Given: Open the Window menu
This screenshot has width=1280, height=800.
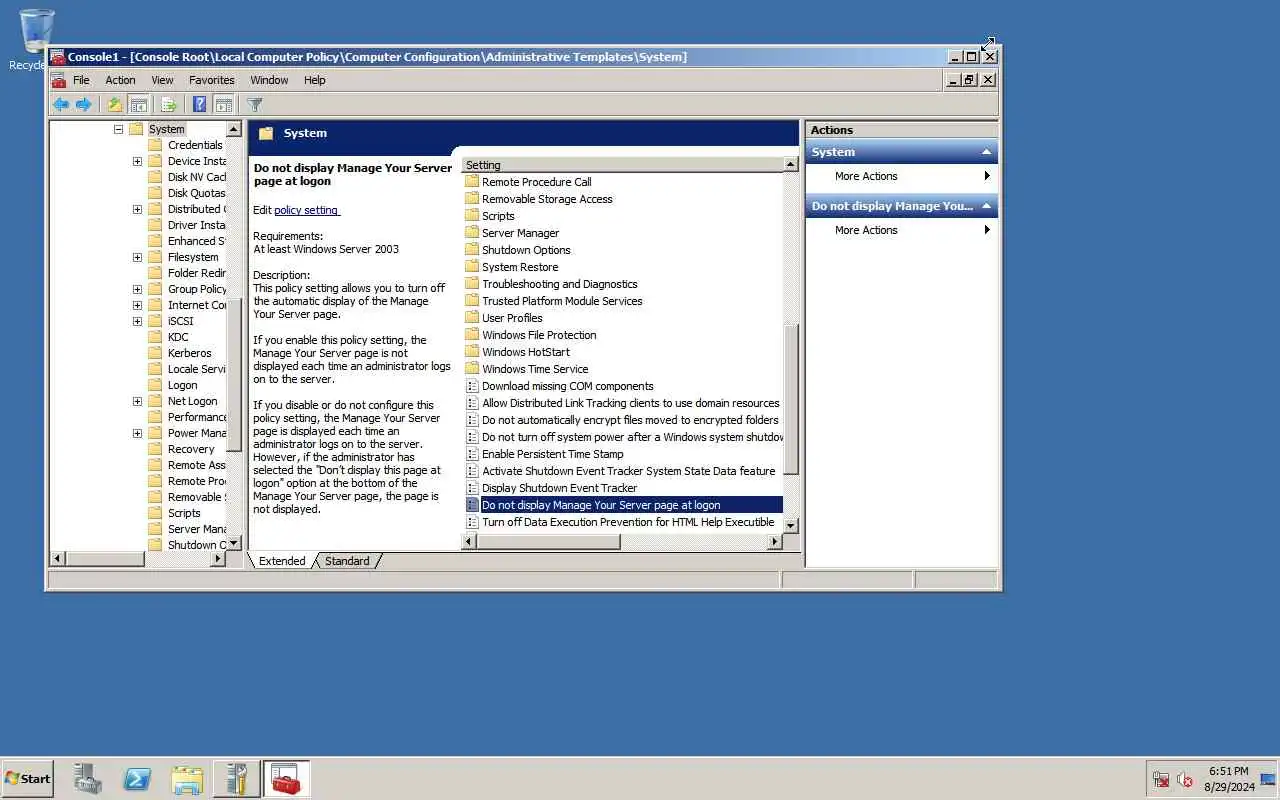Looking at the screenshot, I should (x=269, y=80).
